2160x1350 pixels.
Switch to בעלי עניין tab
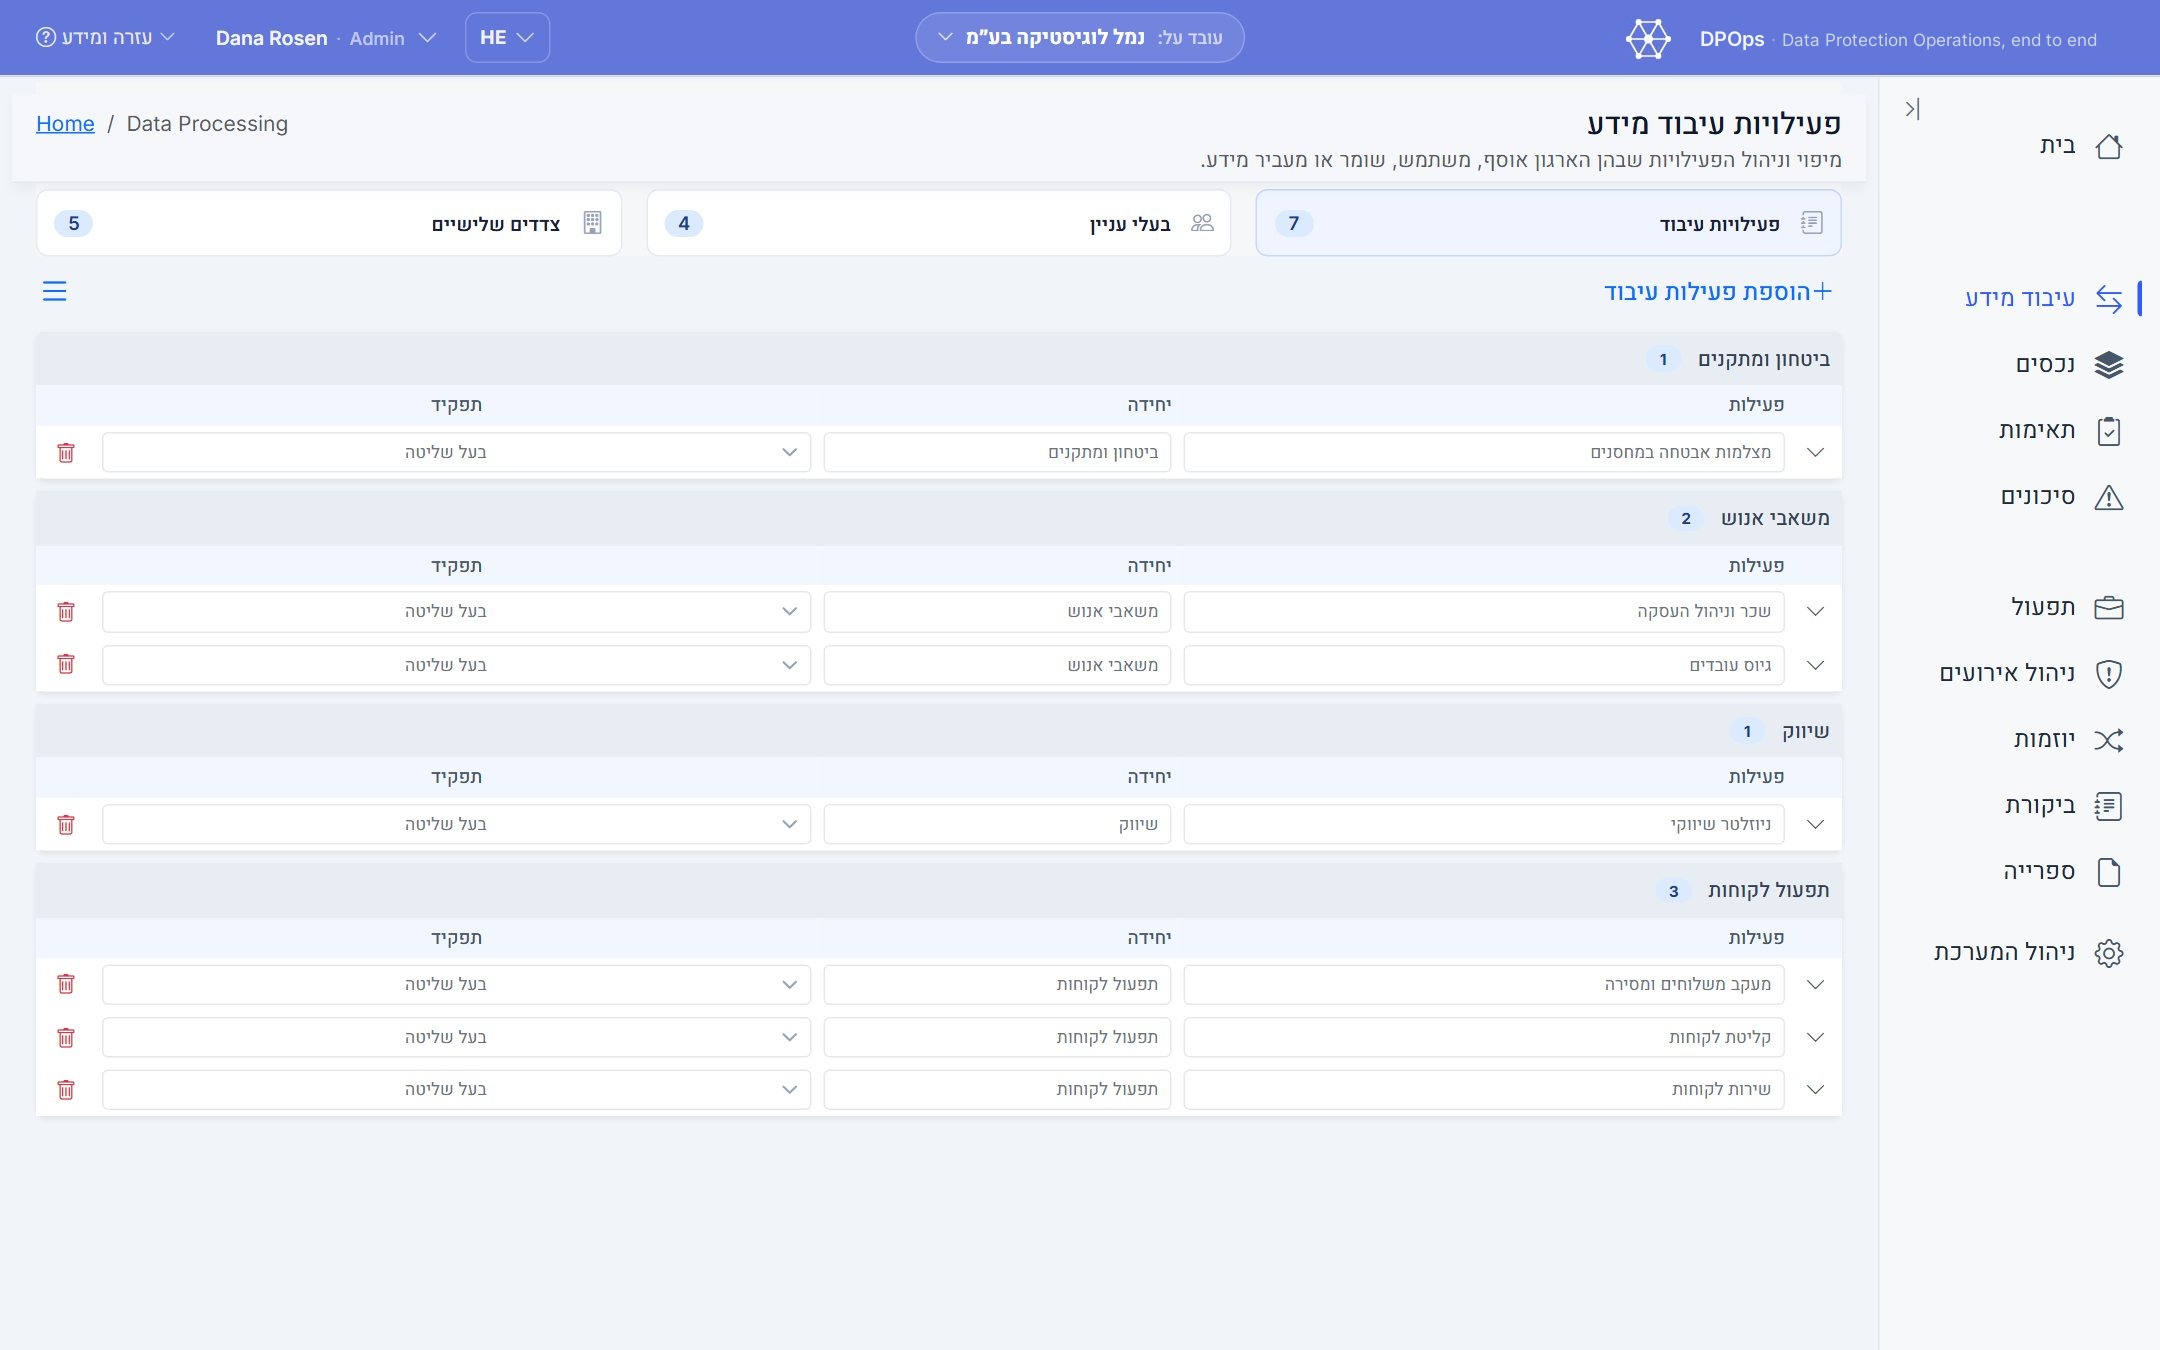[x=938, y=223]
